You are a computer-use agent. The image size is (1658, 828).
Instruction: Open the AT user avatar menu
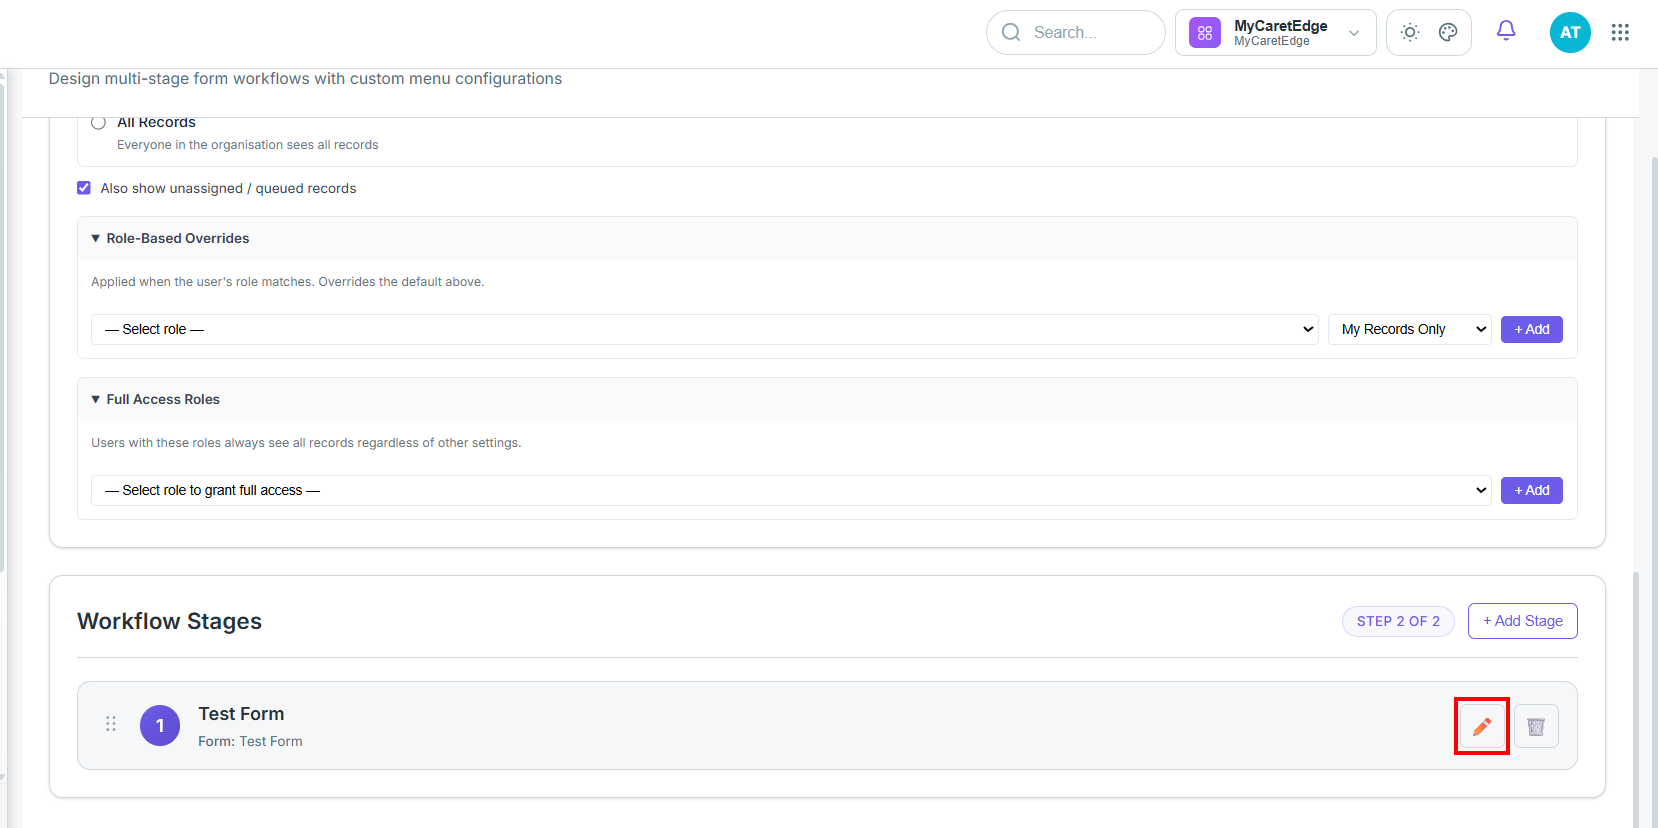[x=1570, y=32]
